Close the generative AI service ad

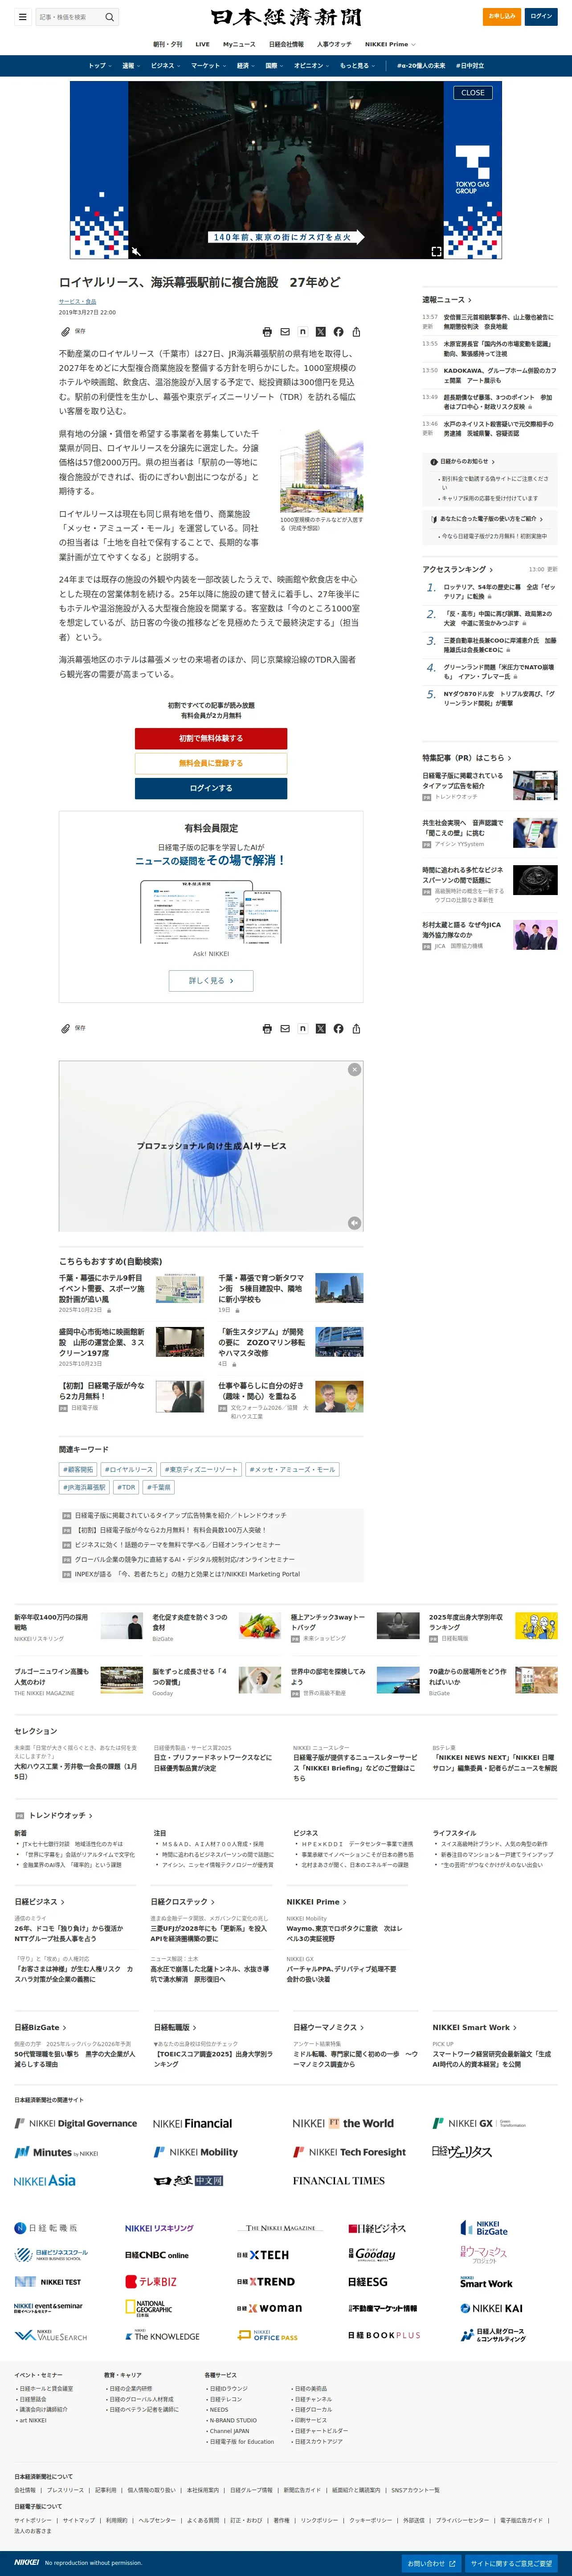pyautogui.click(x=354, y=1070)
